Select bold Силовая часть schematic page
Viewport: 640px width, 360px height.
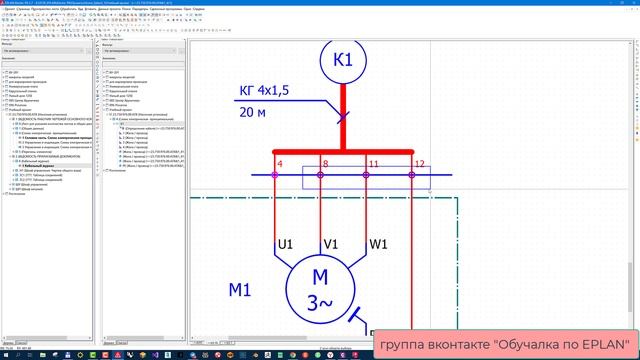[x=57, y=138]
